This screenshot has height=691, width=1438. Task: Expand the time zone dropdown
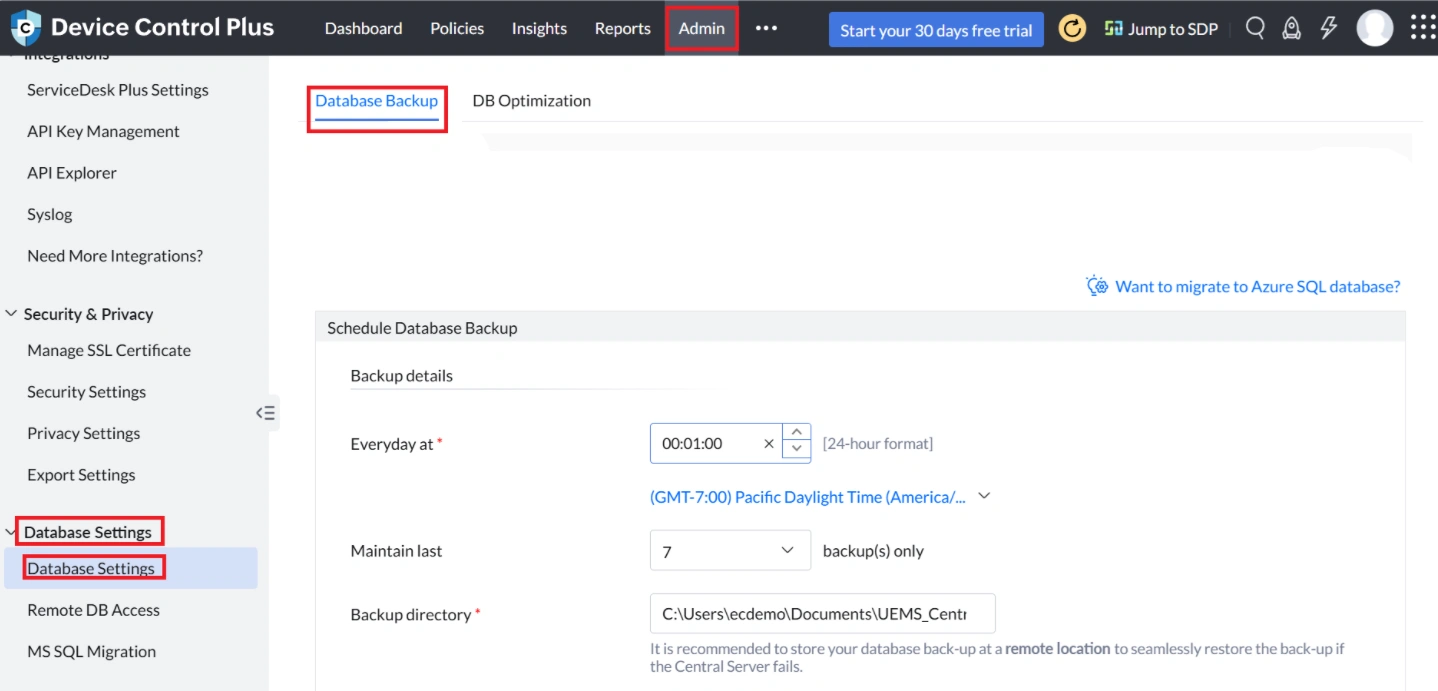coord(984,496)
